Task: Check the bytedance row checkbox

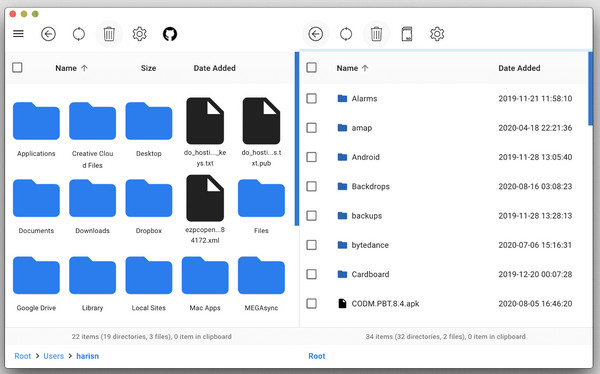Action: pyautogui.click(x=311, y=245)
